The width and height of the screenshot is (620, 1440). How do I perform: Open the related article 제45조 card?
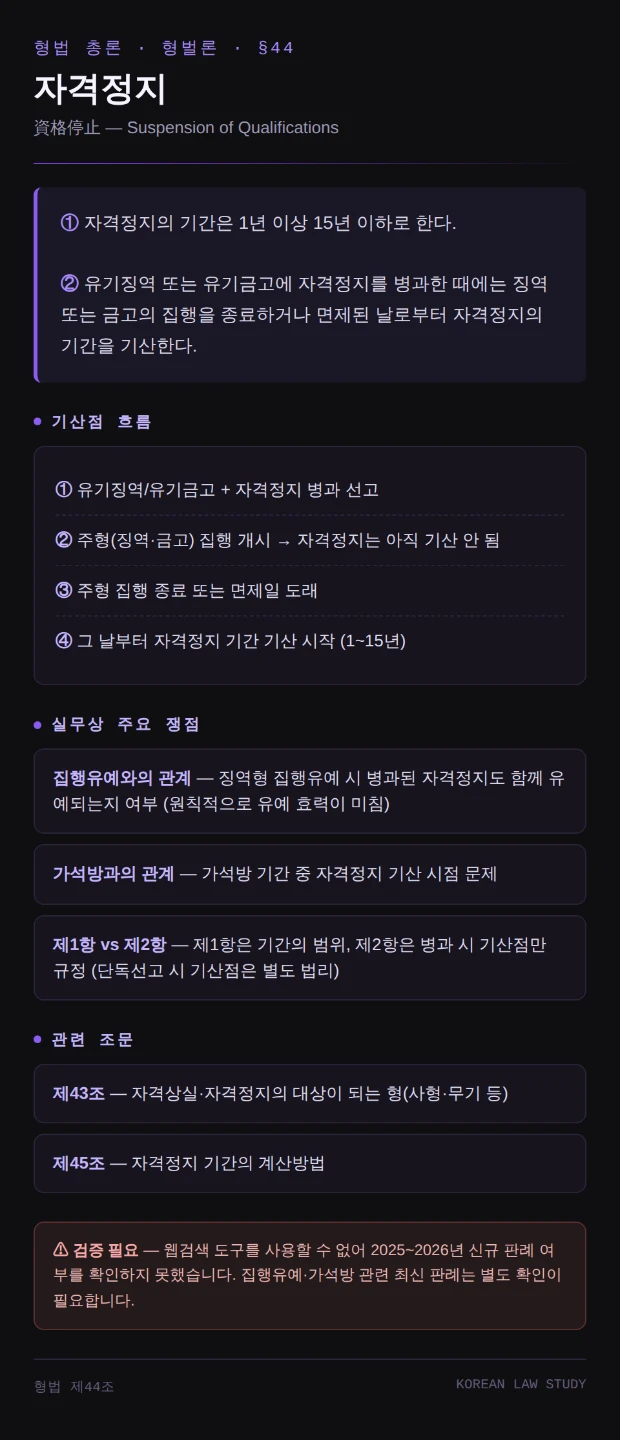310,1164
